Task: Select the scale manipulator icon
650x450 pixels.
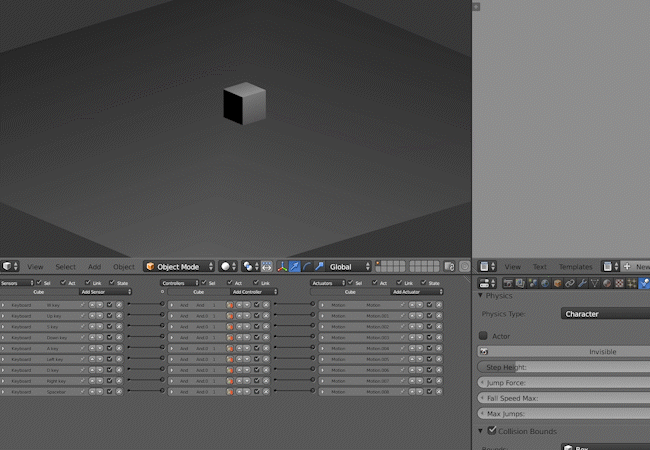Action: coord(319,266)
